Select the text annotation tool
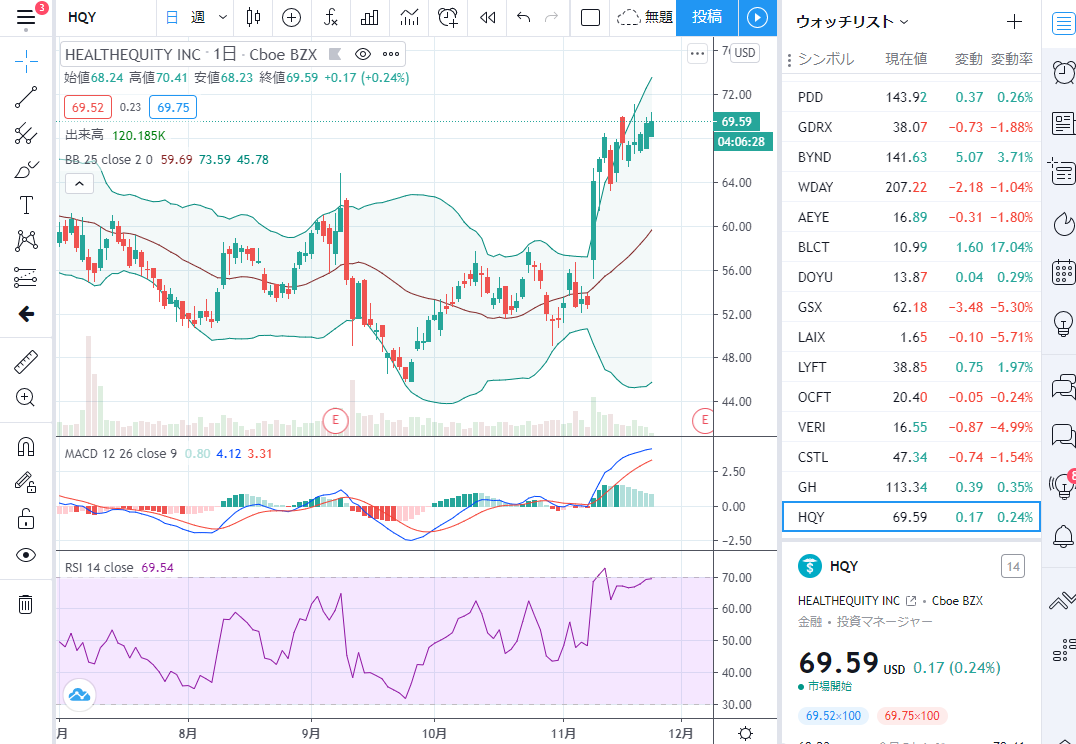The width and height of the screenshot is (1076, 744). pyautogui.click(x=26, y=205)
